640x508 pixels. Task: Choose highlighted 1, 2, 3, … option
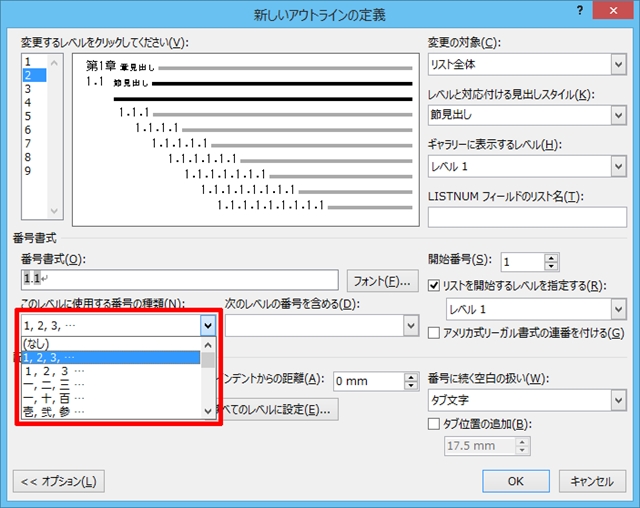pos(111,357)
